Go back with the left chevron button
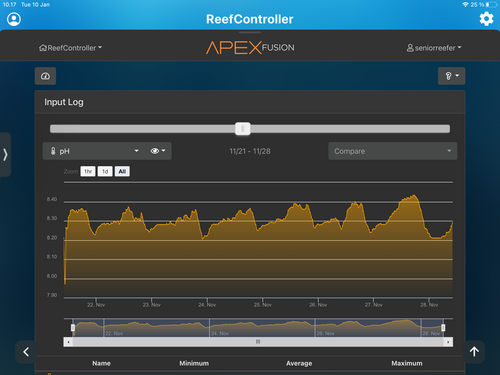This screenshot has height=375, width=500. point(26,352)
